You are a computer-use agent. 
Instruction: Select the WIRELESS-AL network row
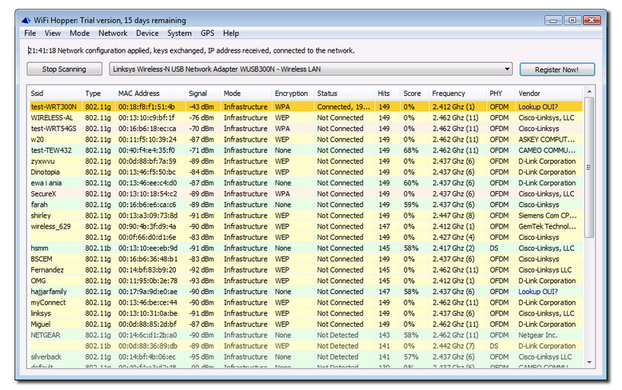306,118
